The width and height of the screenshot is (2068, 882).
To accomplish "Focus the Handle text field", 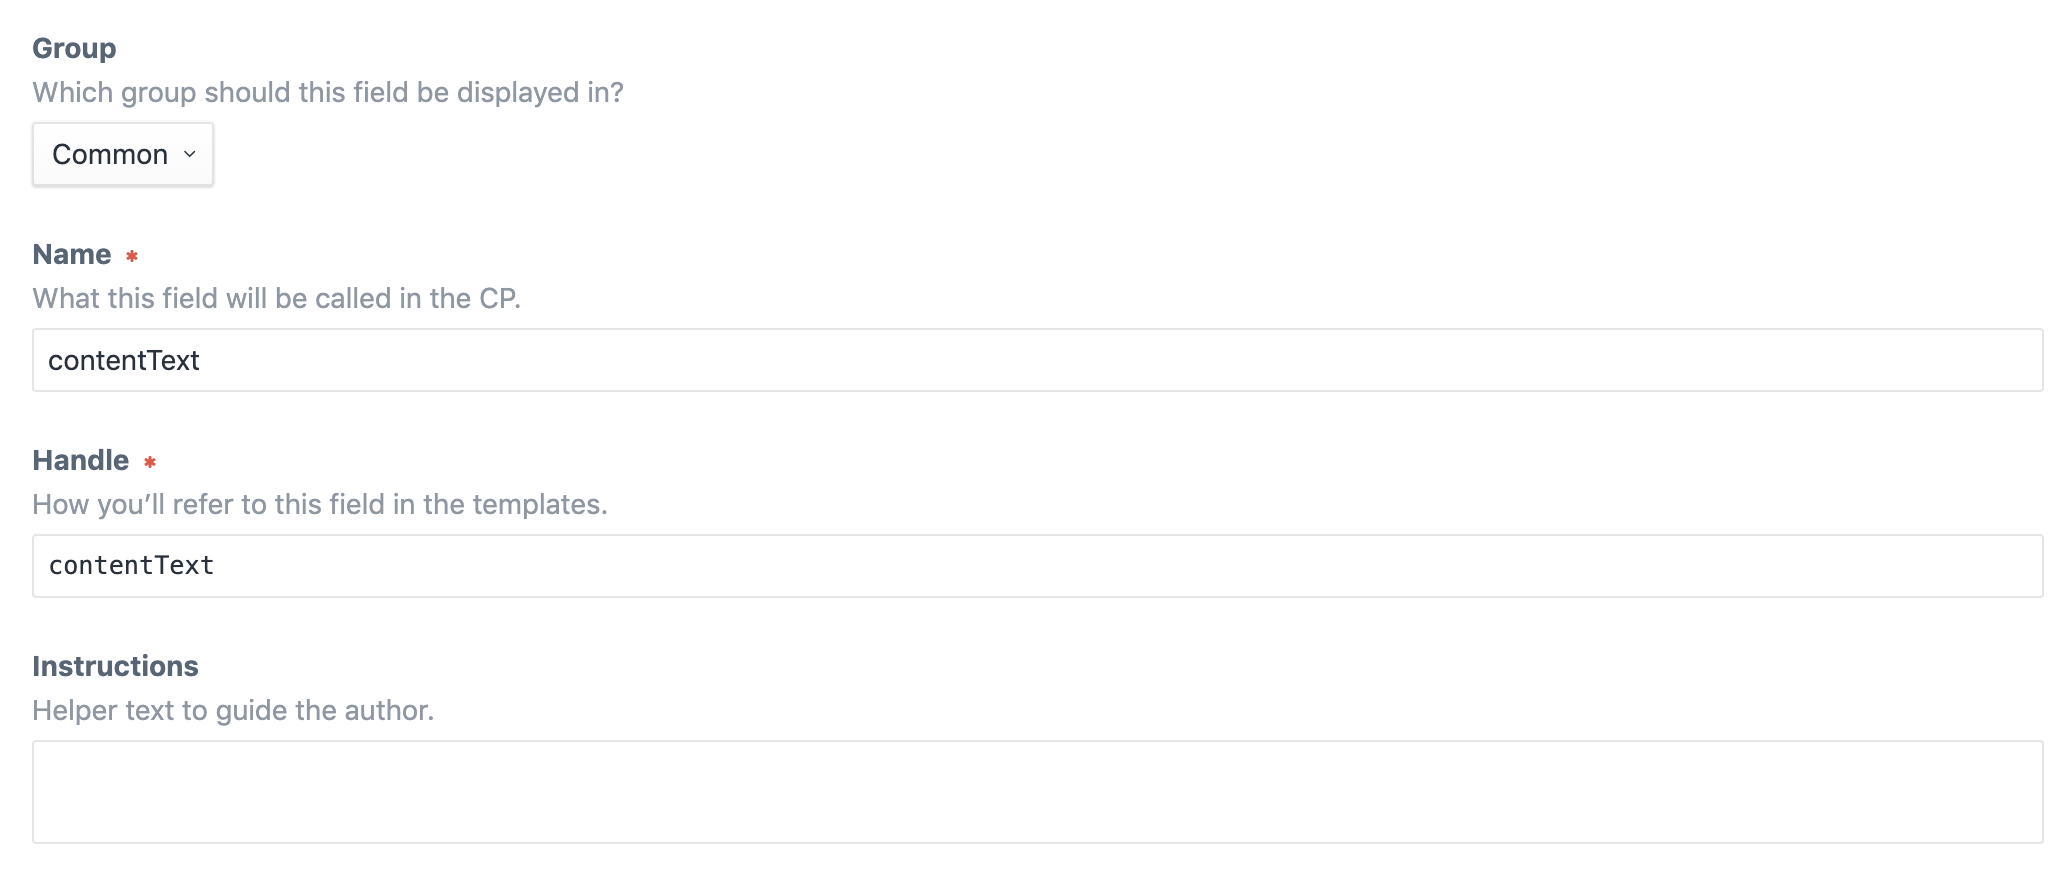I will click(1036, 566).
